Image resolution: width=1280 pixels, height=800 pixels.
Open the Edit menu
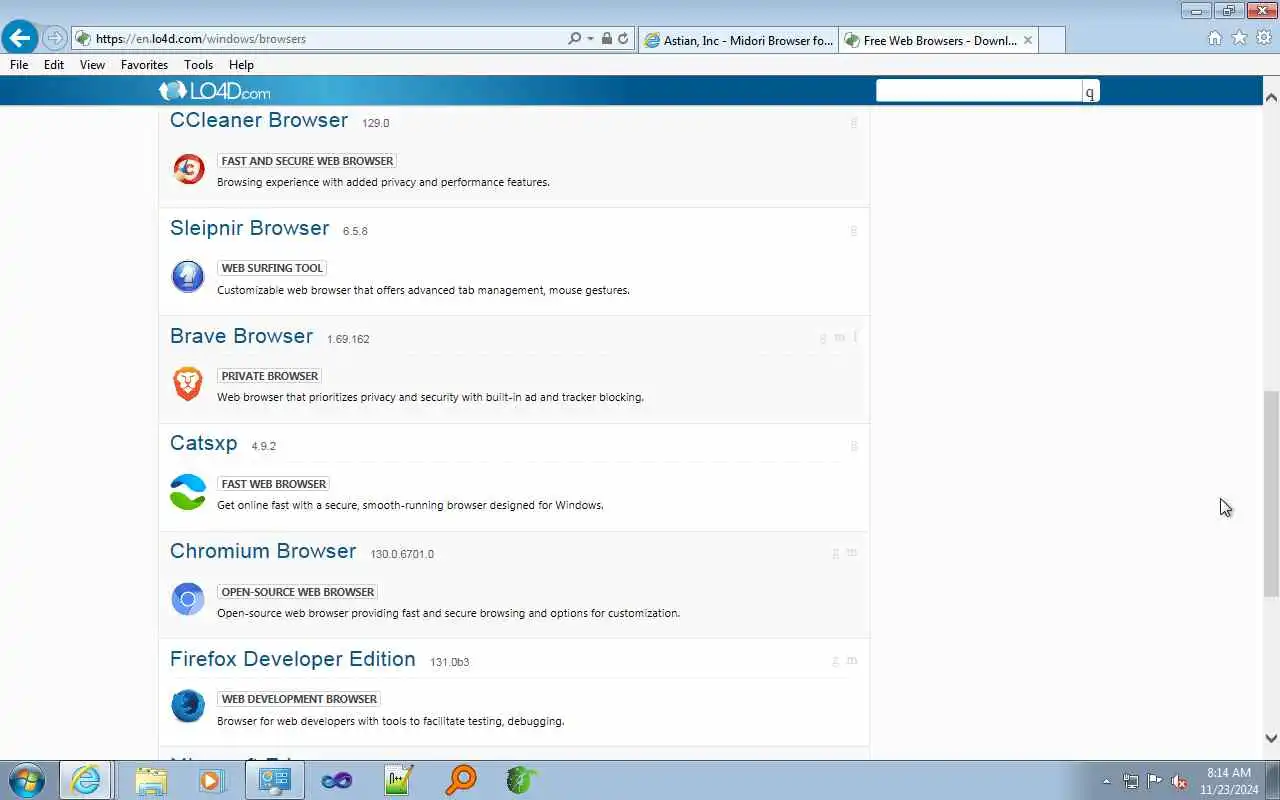[54, 64]
